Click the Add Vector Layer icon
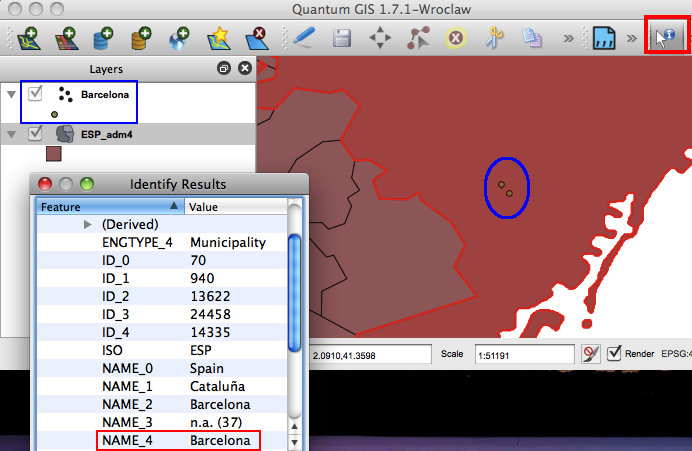 coord(29,38)
